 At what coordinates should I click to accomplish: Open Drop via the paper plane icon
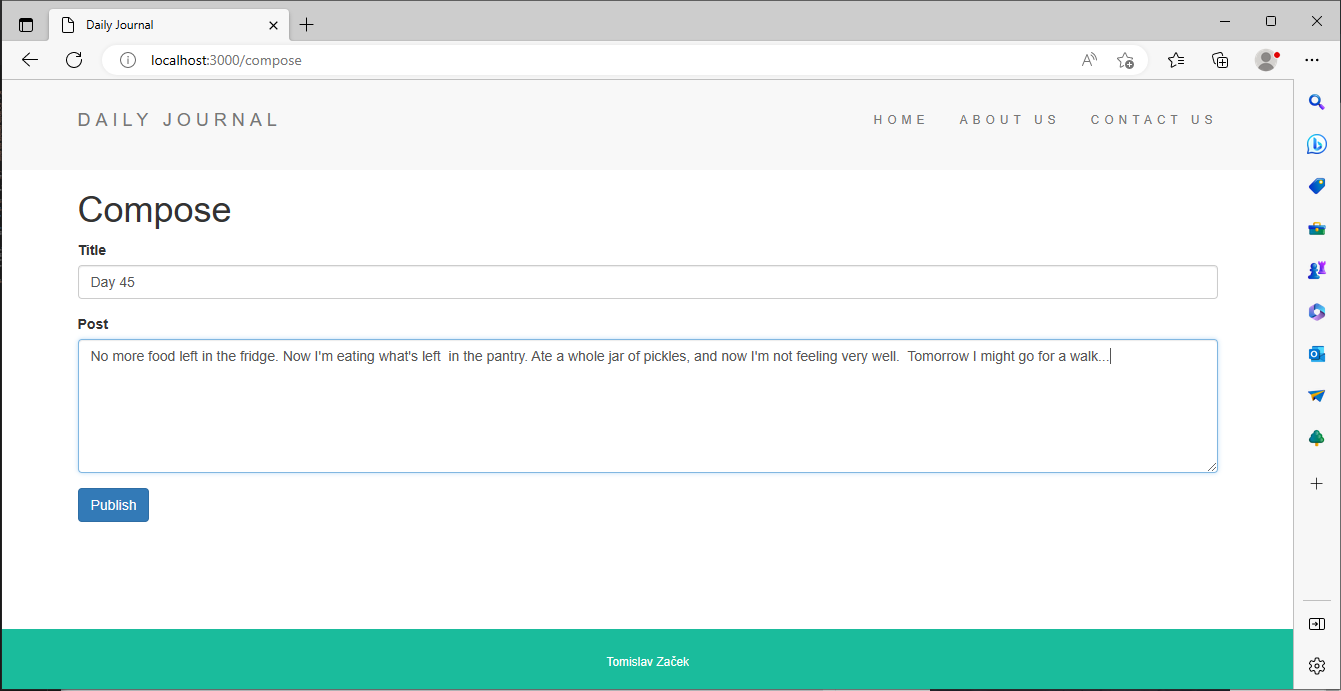1316,395
